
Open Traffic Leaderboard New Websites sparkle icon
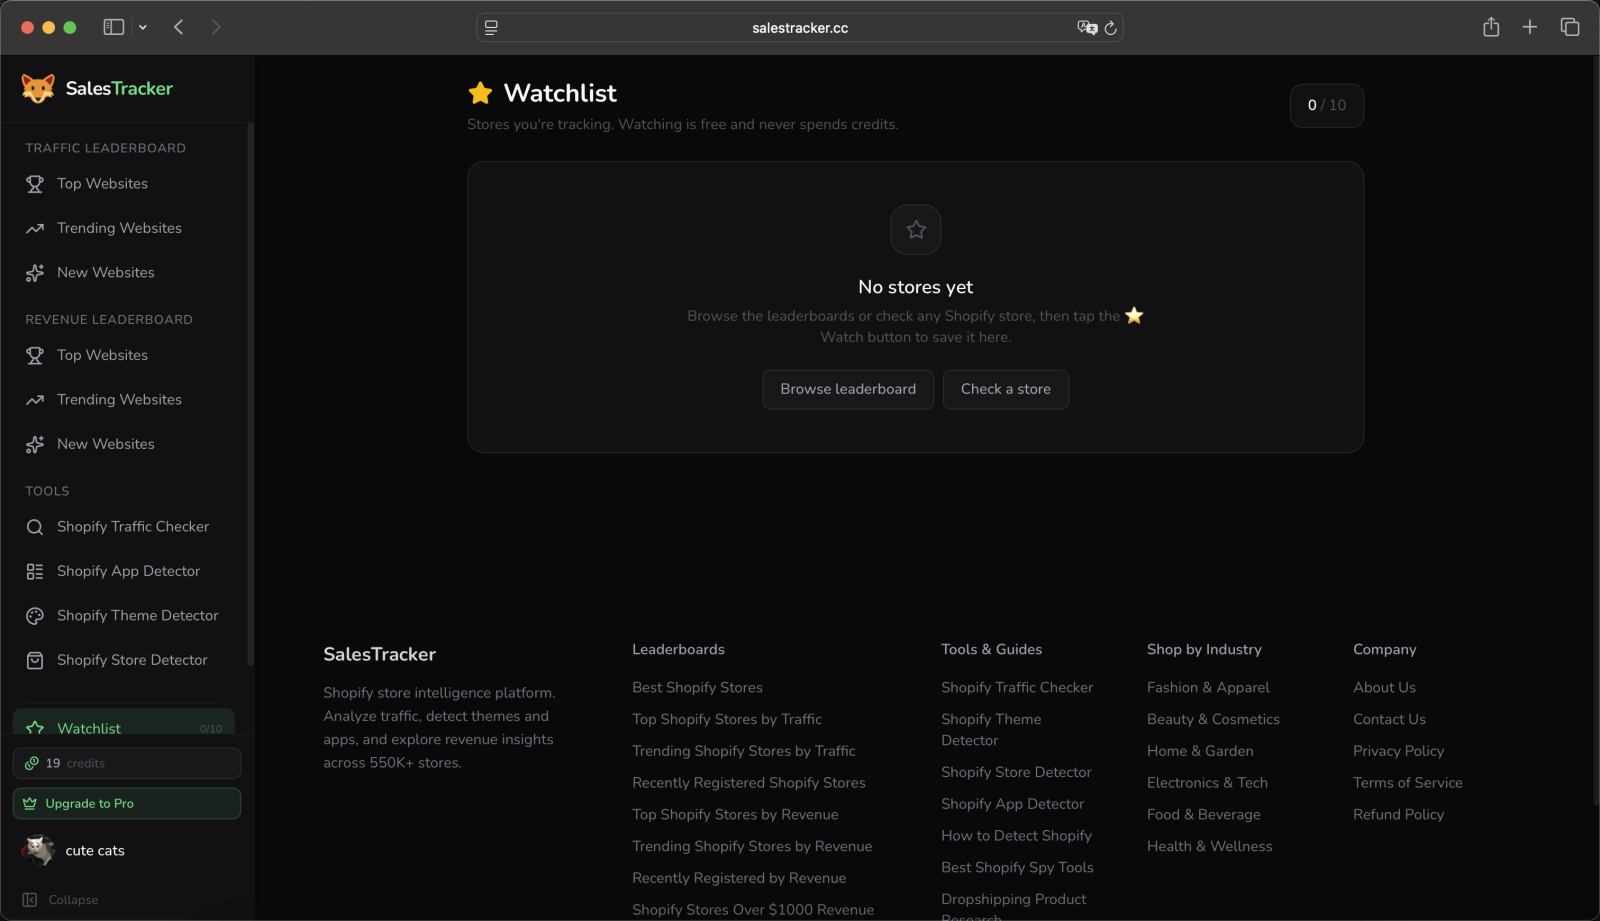click(x=35, y=273)
